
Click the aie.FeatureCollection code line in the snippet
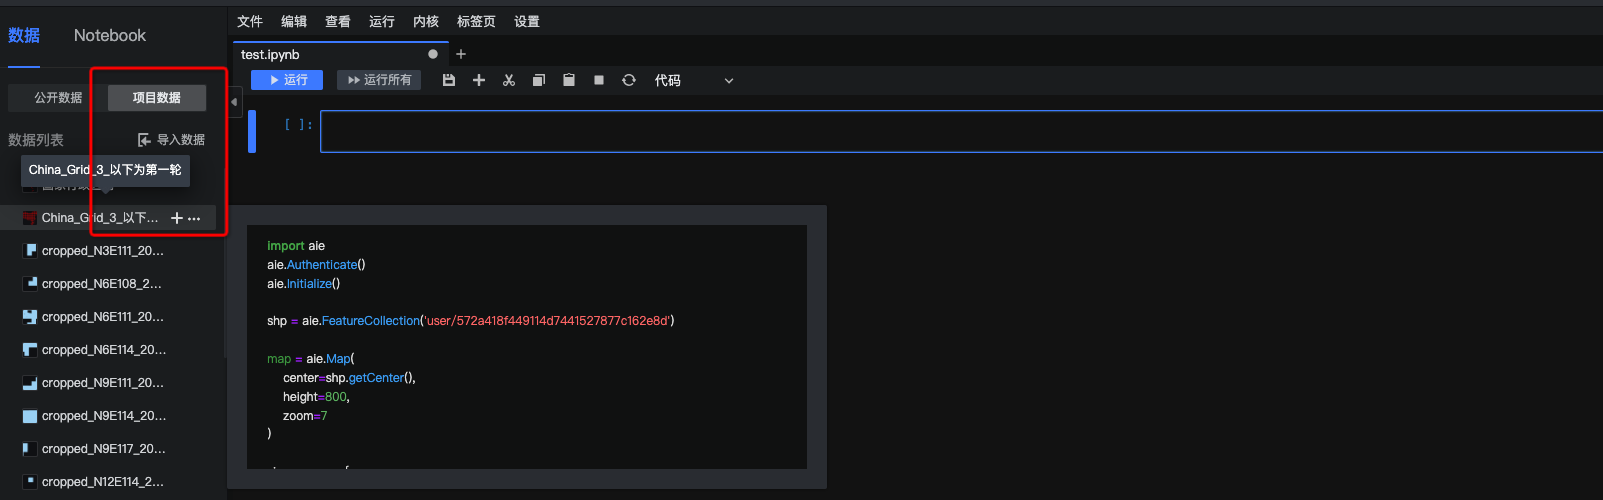tap(470, 321)
